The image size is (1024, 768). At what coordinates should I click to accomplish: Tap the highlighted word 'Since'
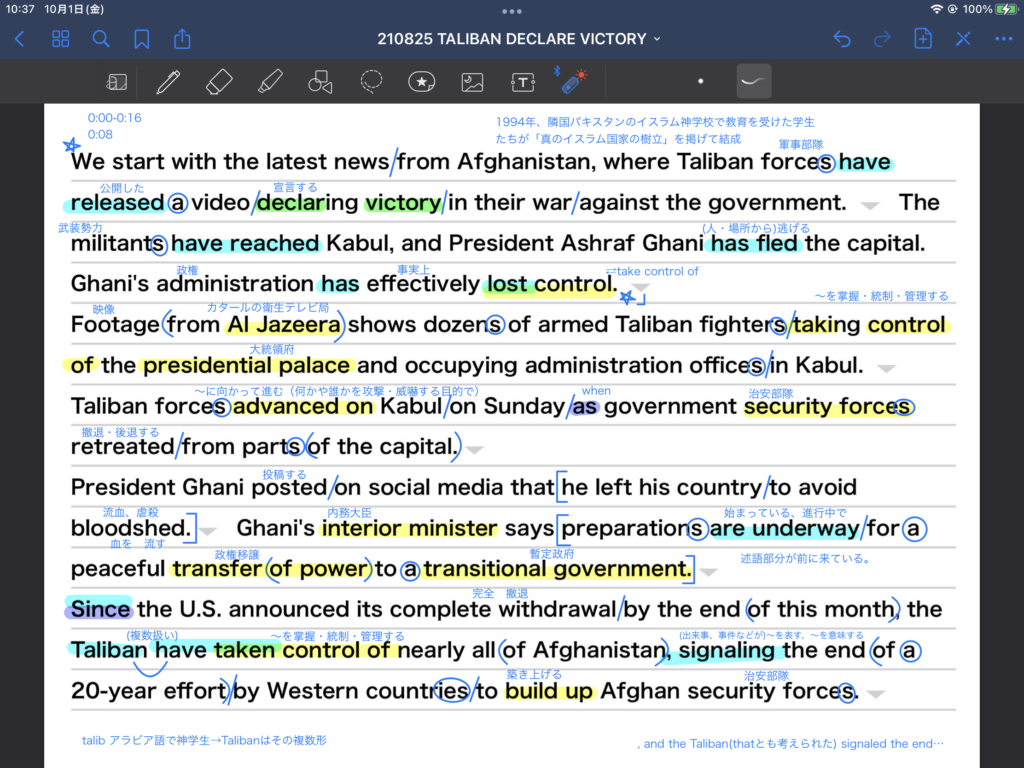(x=100, y=609)
